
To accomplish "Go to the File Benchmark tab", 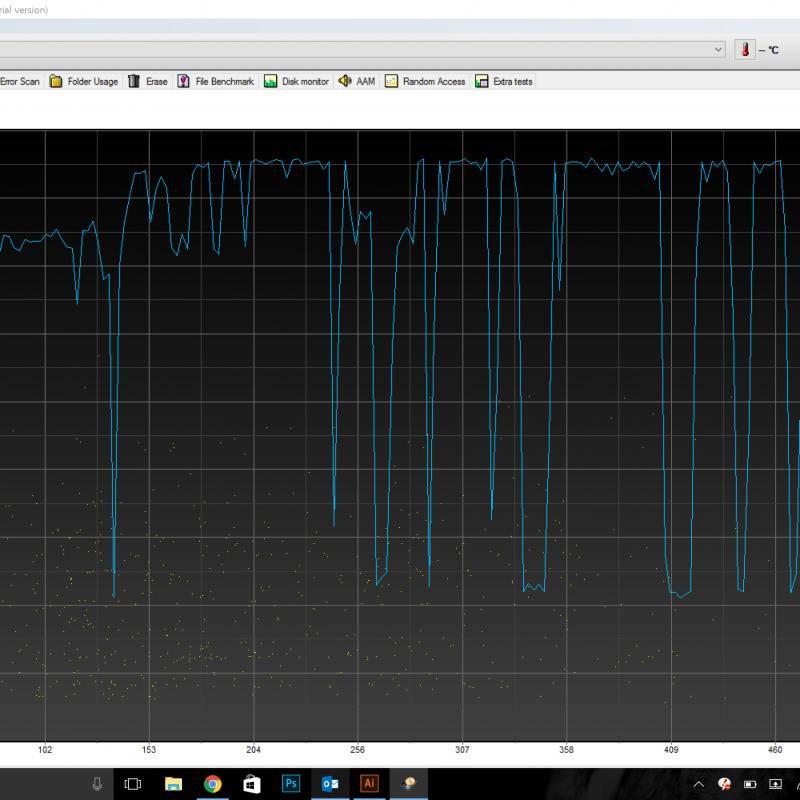I will point(216,81).
